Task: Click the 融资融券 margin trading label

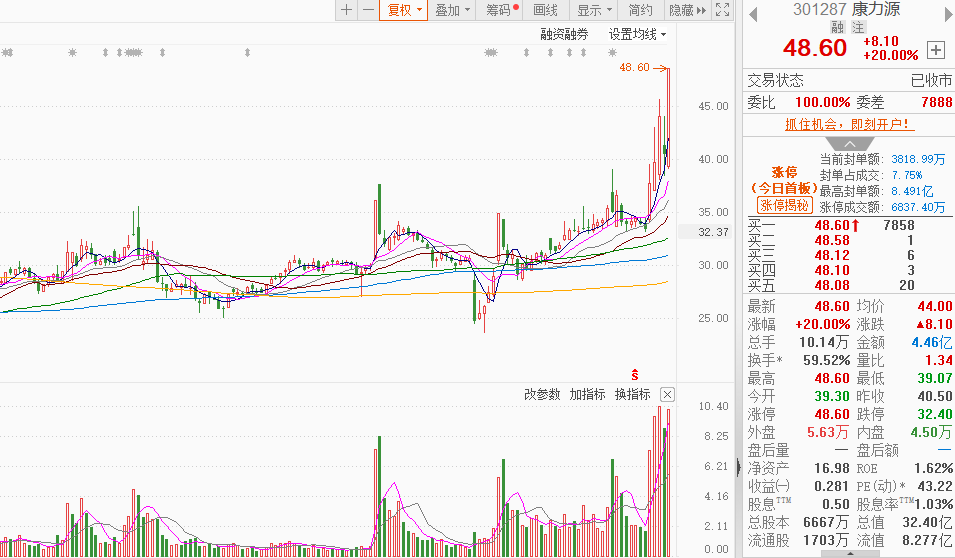Action: [564, 35]
